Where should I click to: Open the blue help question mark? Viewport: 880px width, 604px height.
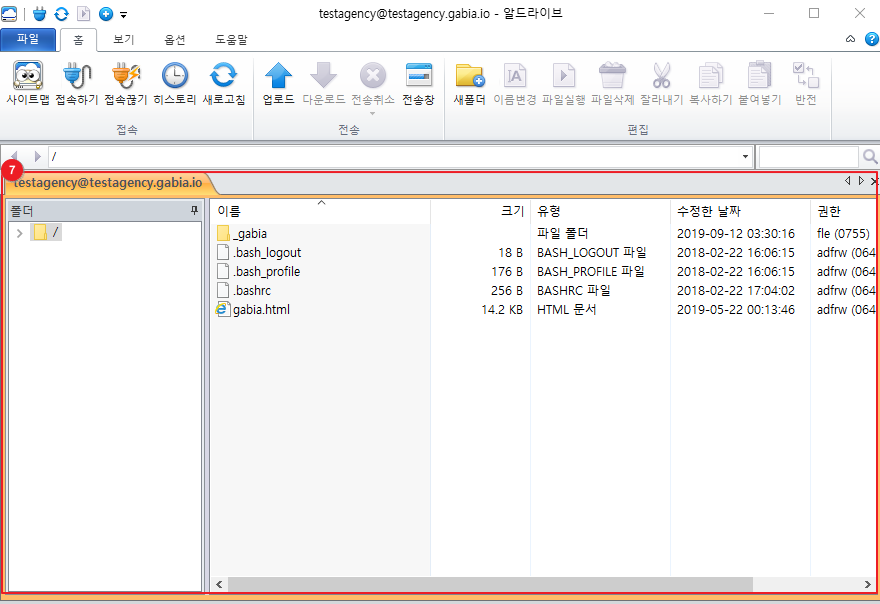(872, 39)
